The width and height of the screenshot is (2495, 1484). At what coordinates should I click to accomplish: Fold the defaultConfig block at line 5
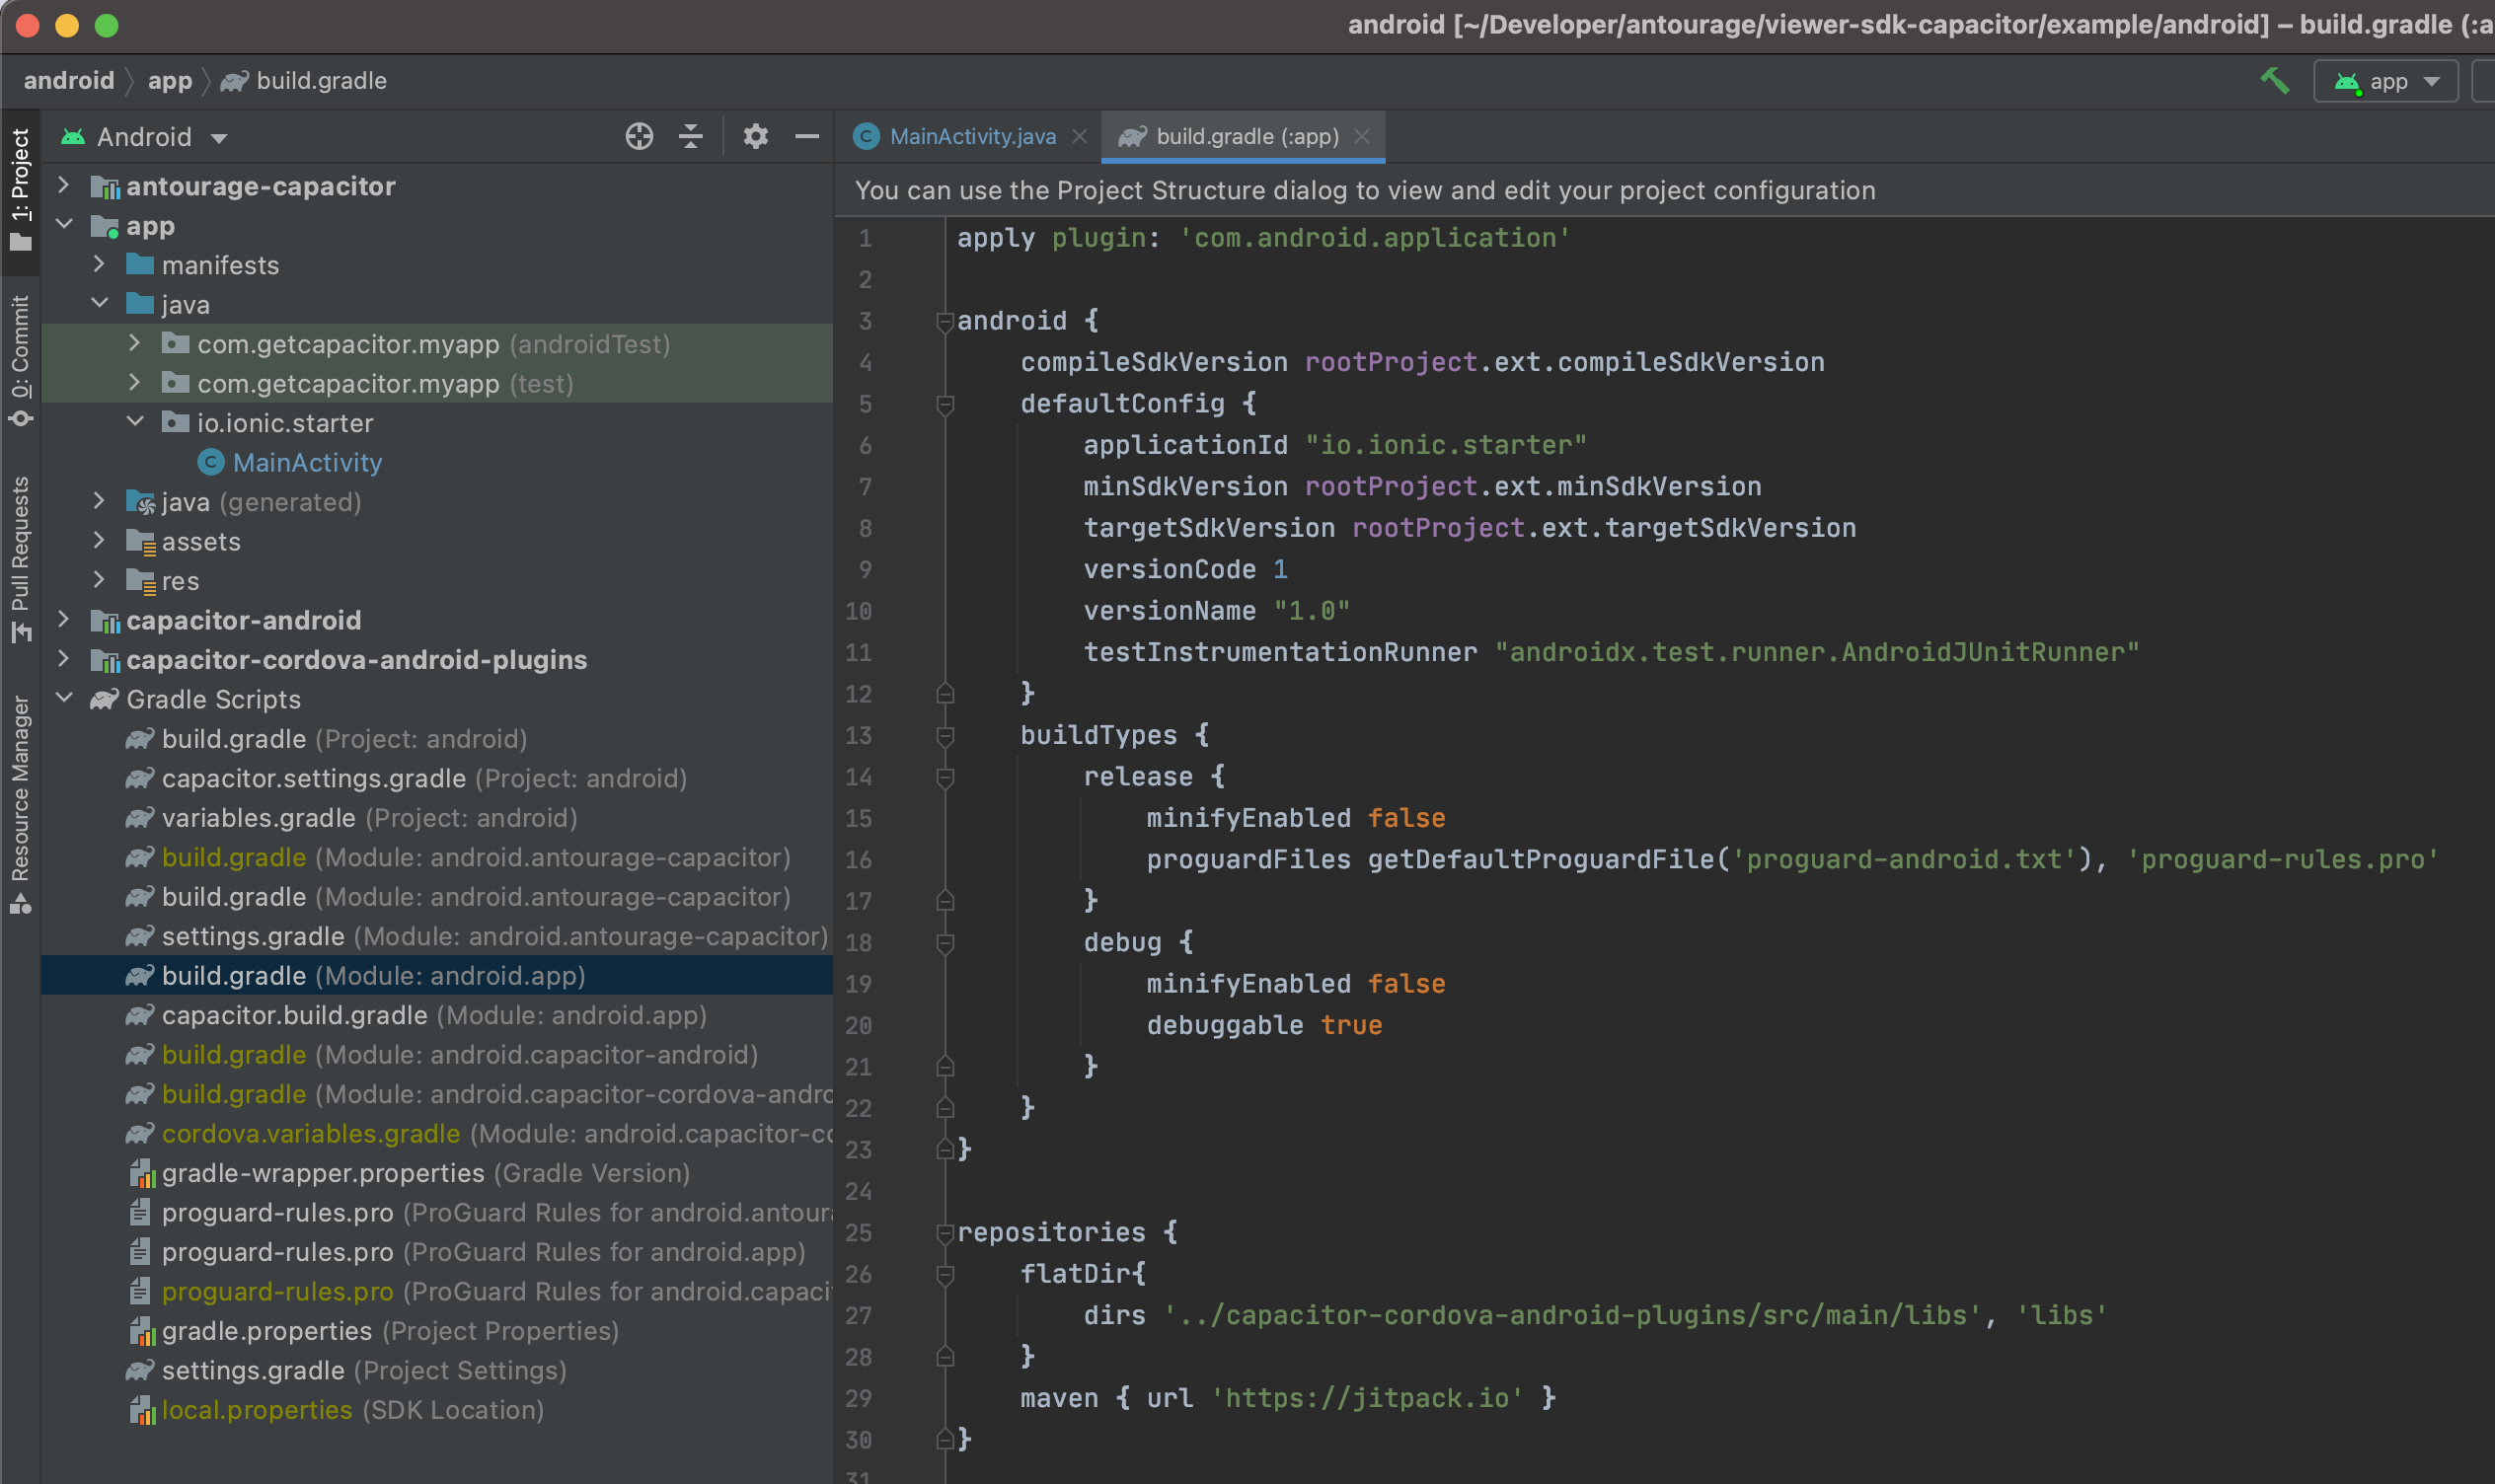coord(944,404)
